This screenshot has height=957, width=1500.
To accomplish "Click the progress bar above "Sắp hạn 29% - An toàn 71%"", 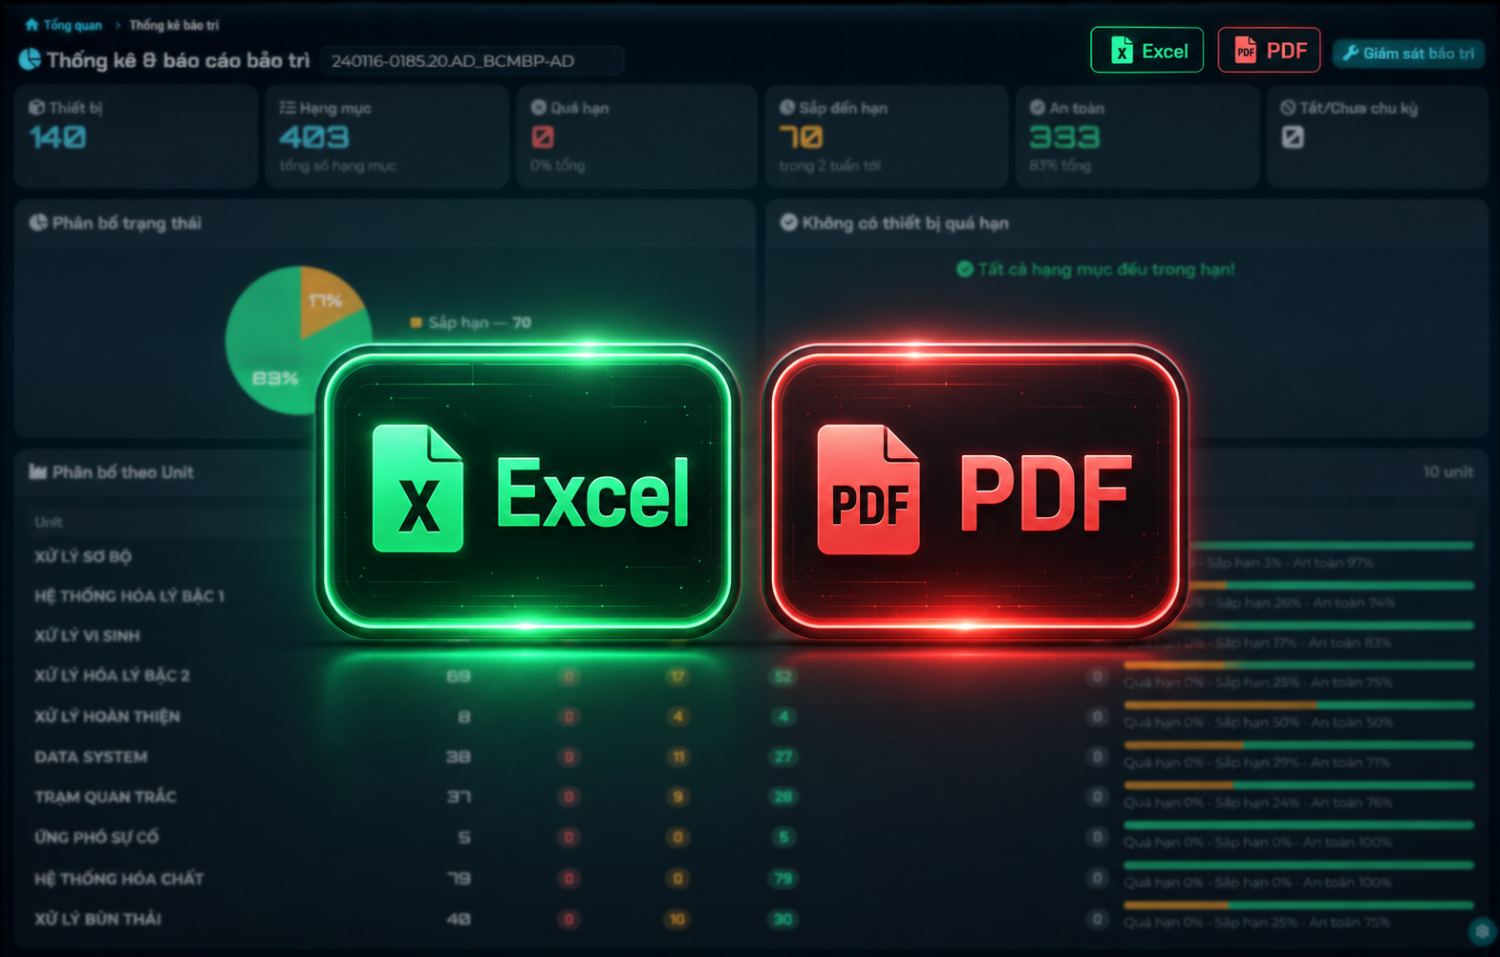I will [x=1299, y=745].
